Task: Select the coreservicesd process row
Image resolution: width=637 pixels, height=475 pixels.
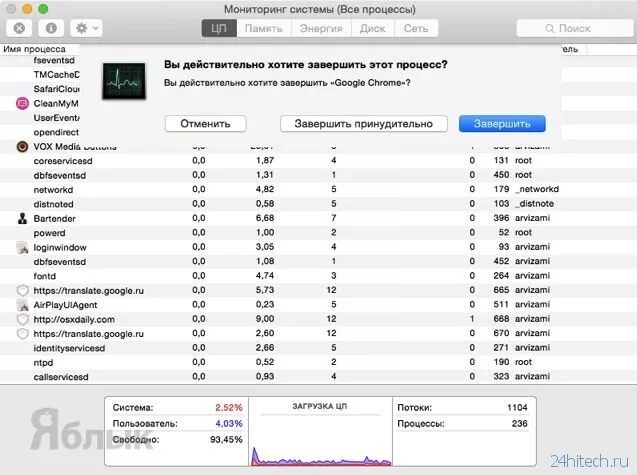Action: [x=318, y=161]
